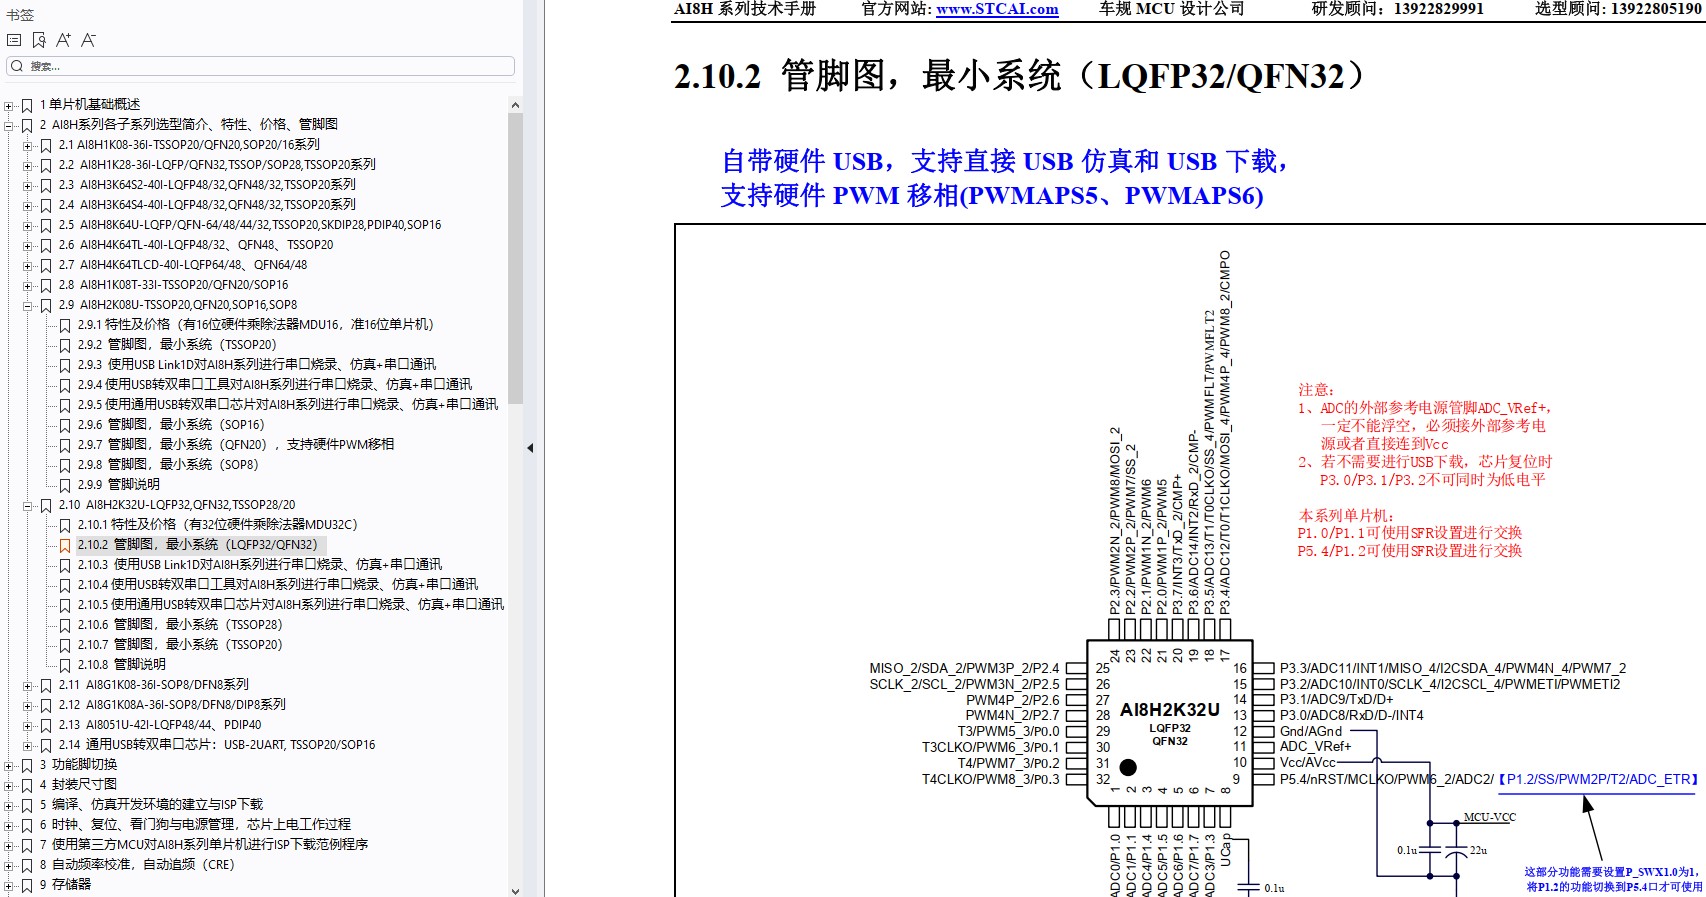
Task: Open bookmark 2.10.5 使用通用USB转双串口芯片
Action: 291,605
